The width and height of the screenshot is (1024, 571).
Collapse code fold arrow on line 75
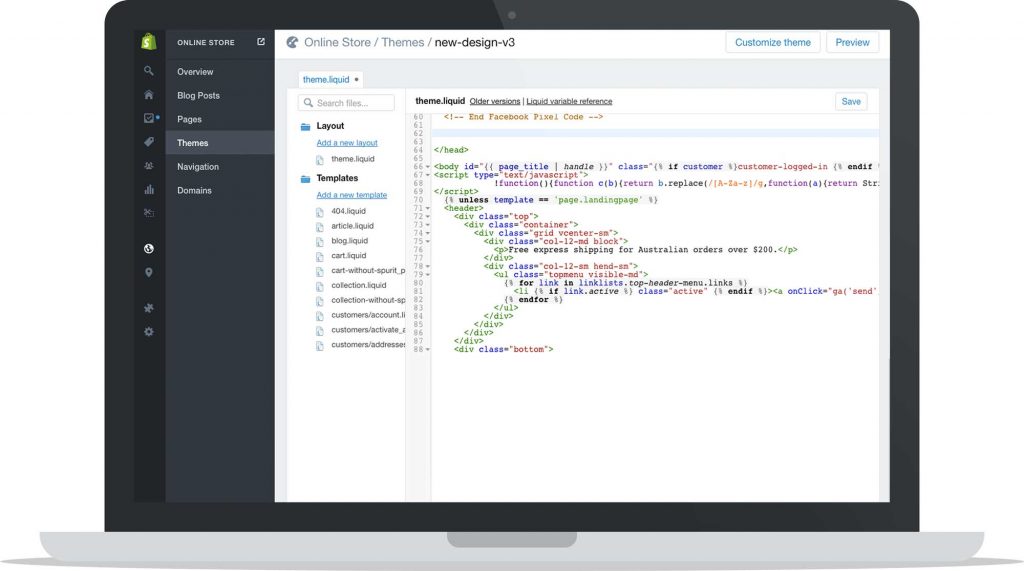(428, 242)
